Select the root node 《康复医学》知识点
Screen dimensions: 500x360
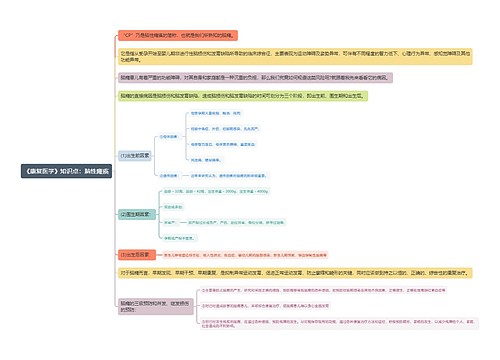tap(66, 171)
